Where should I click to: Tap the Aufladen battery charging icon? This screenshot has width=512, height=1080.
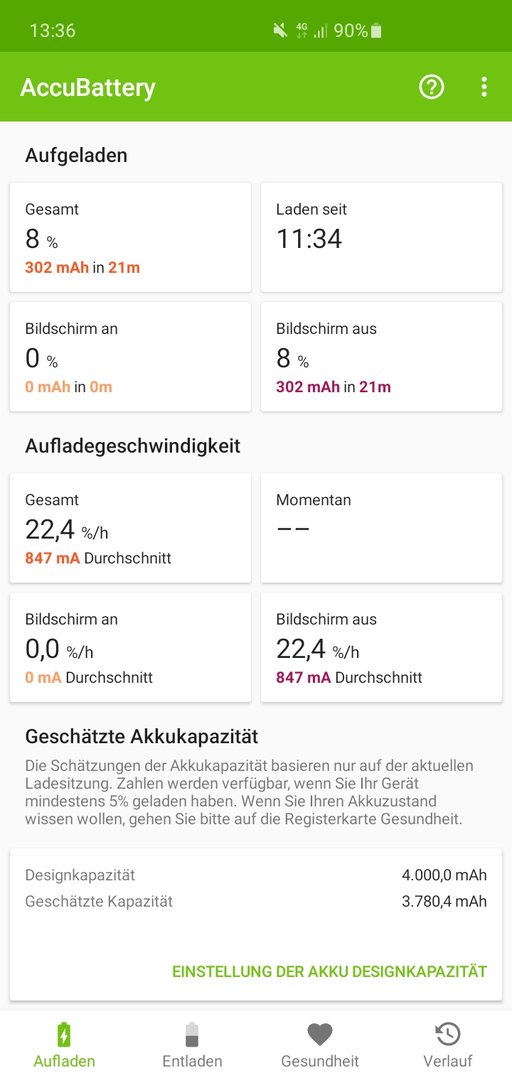64,1034
